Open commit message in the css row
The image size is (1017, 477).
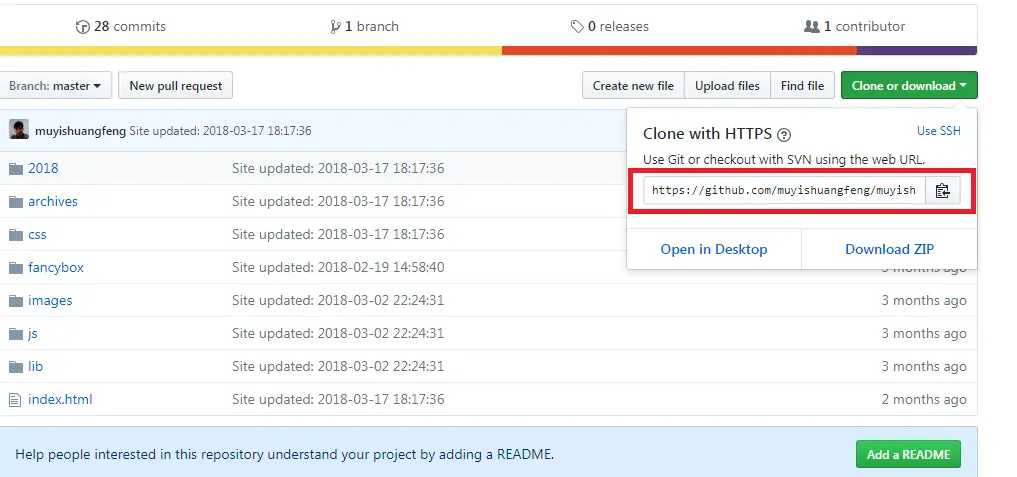(338, 235)
